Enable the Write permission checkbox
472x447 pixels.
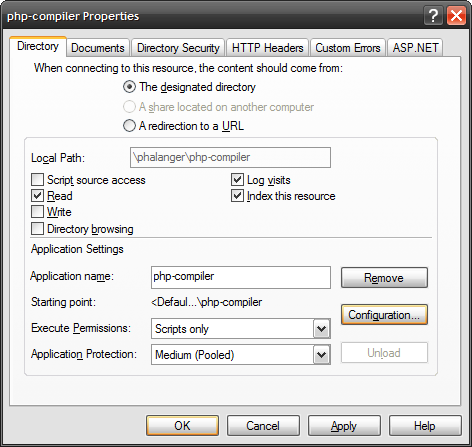pyautogui.click(x=37, y=212)
